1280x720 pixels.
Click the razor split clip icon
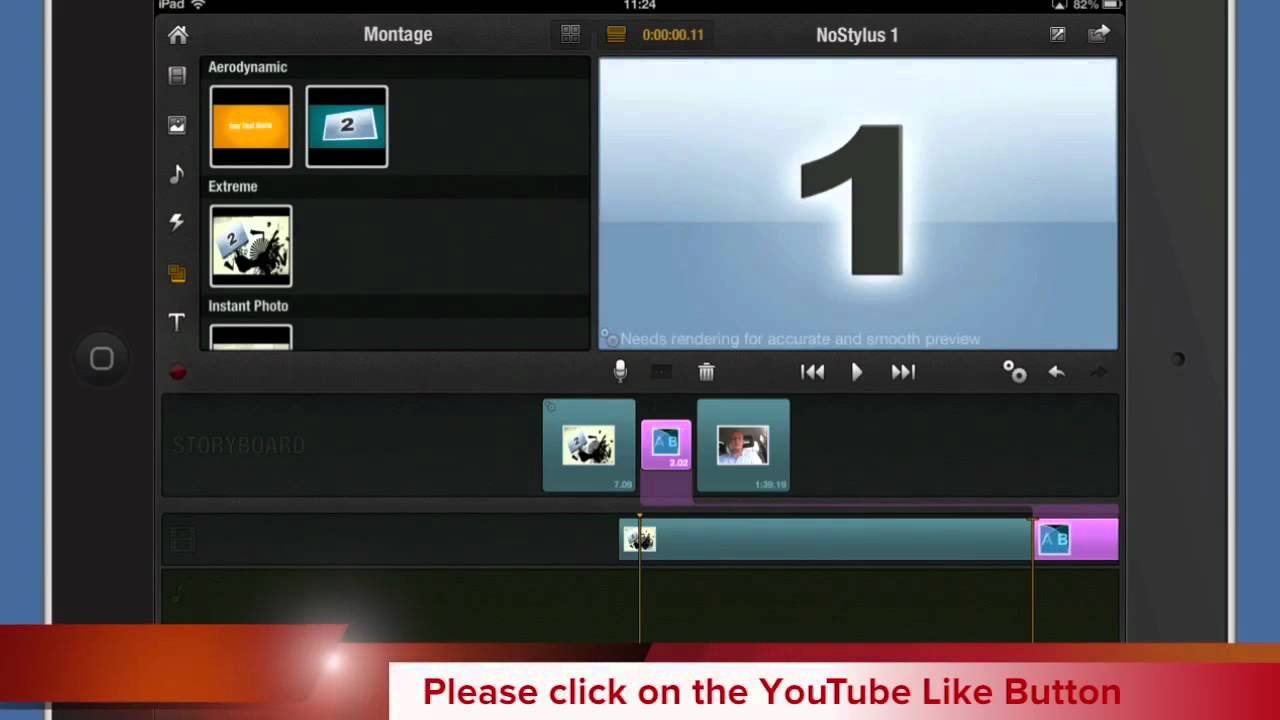(x=661, y=372)
